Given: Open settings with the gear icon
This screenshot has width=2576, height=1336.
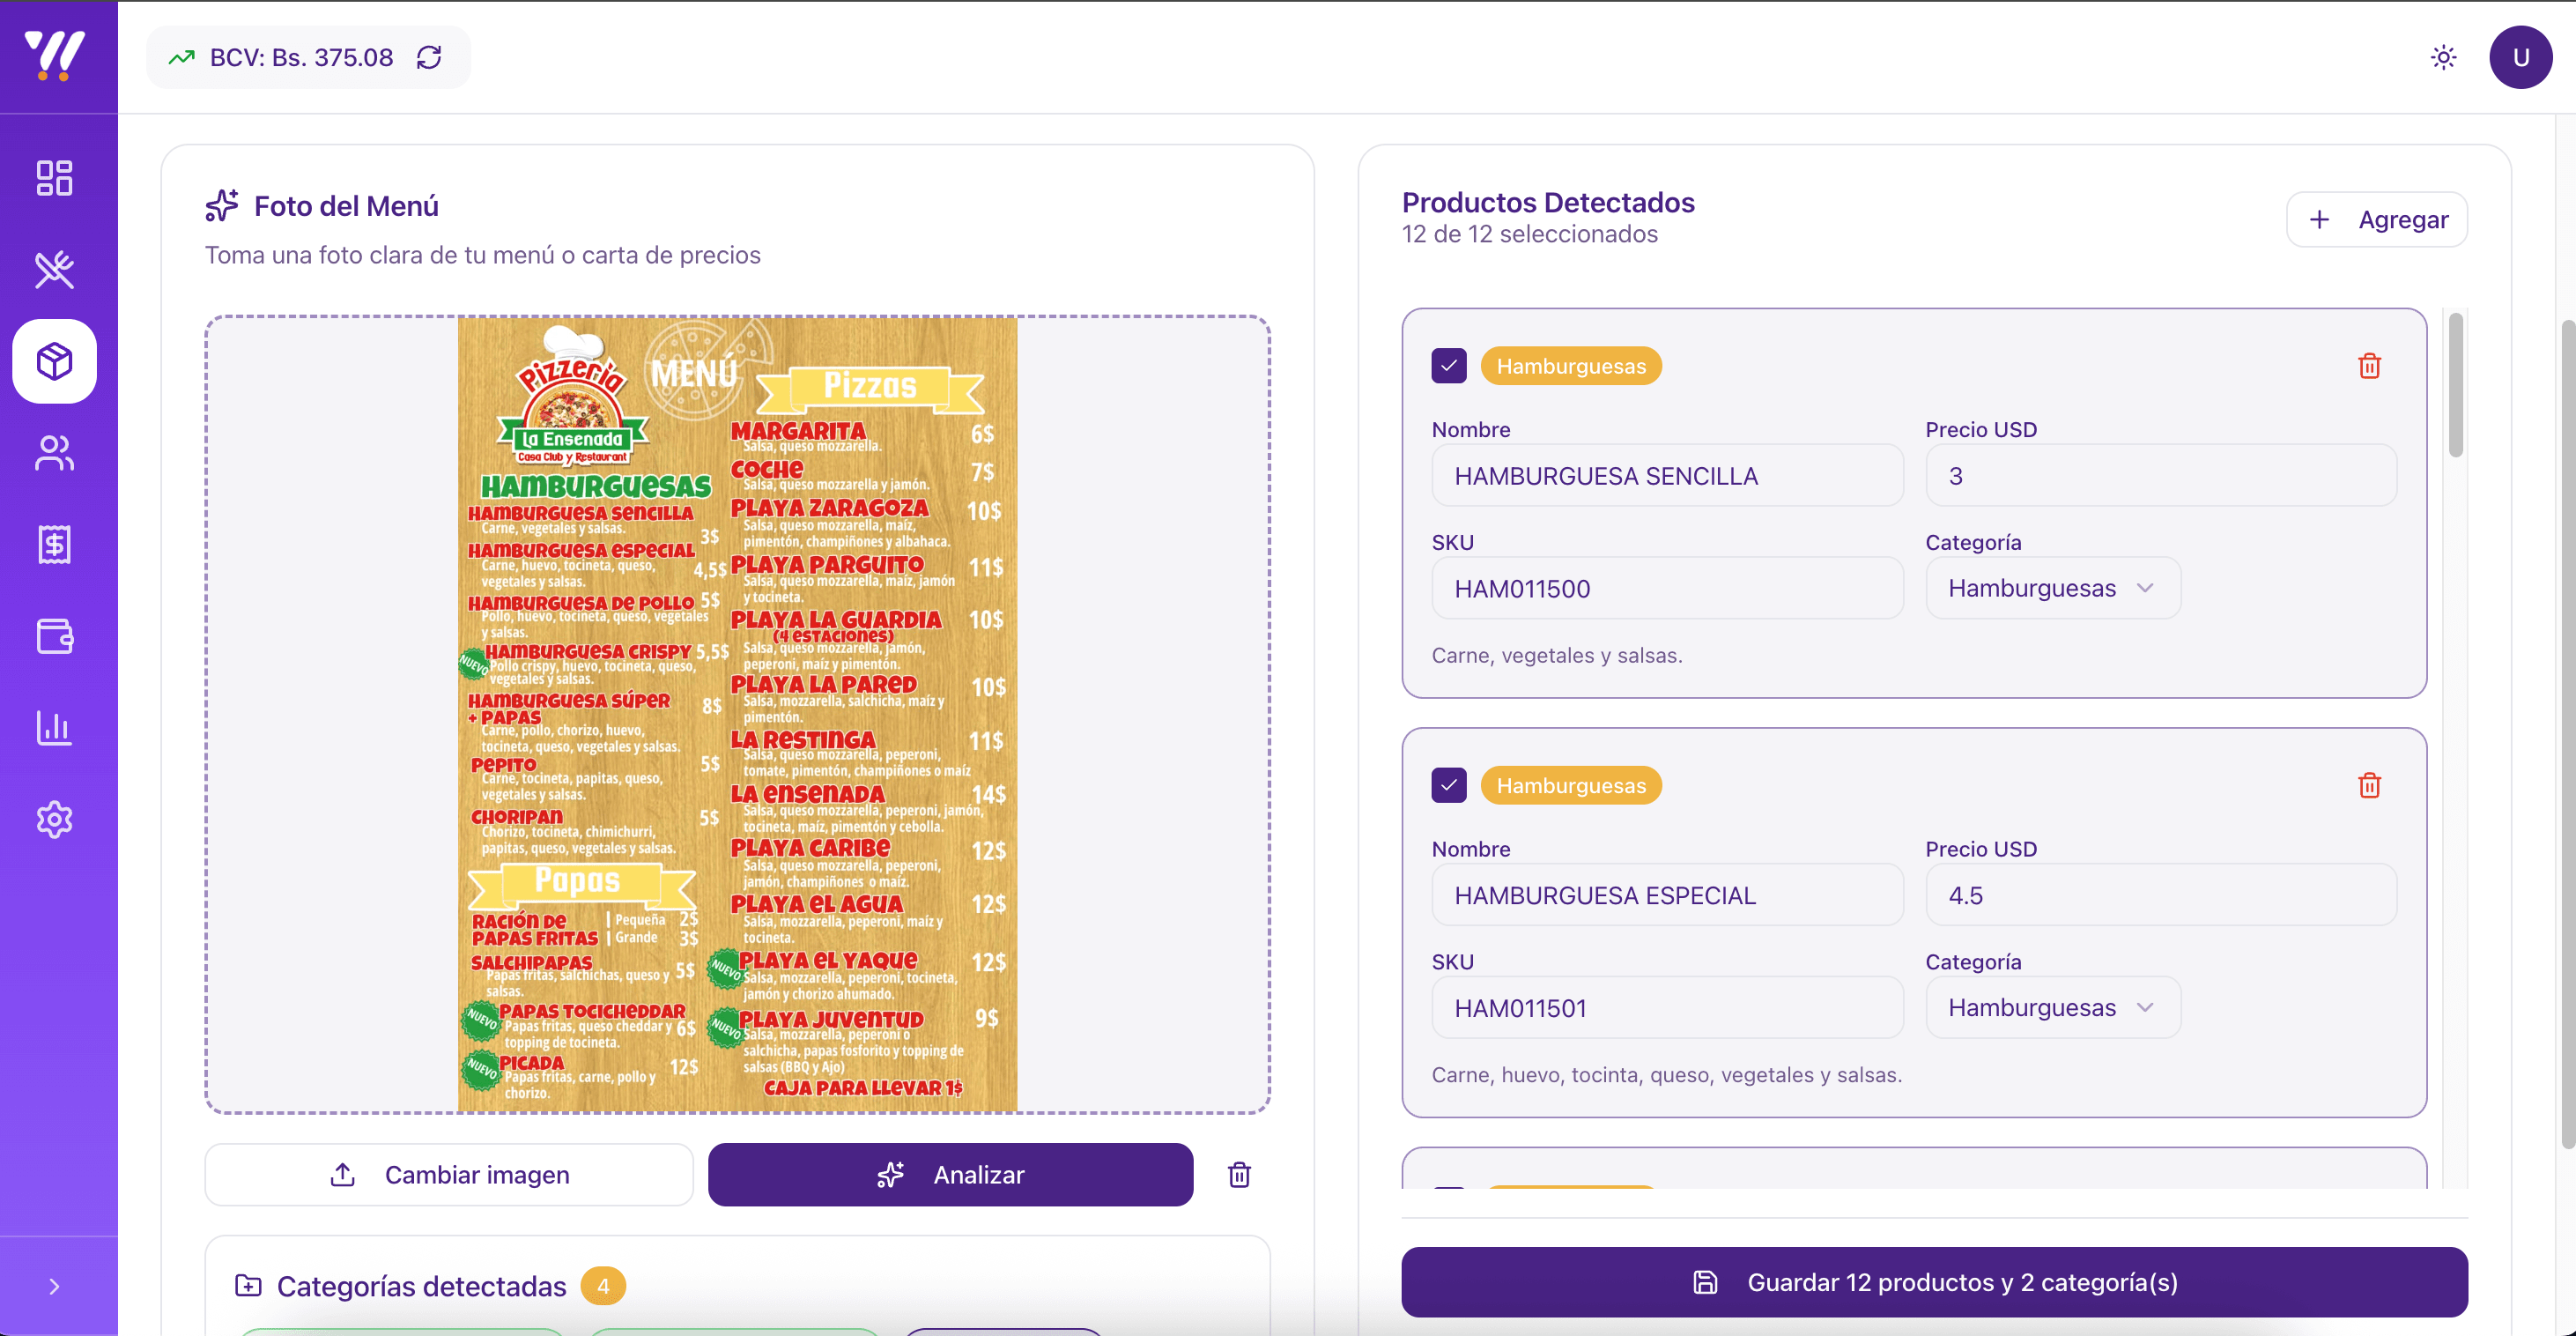Looking at the screenshot, I should tap(55, 820).
